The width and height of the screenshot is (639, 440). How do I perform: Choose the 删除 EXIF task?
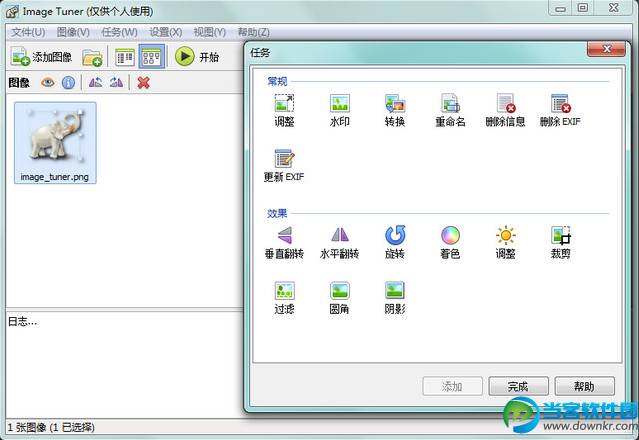pyautogui.click(x=560, y=110)
